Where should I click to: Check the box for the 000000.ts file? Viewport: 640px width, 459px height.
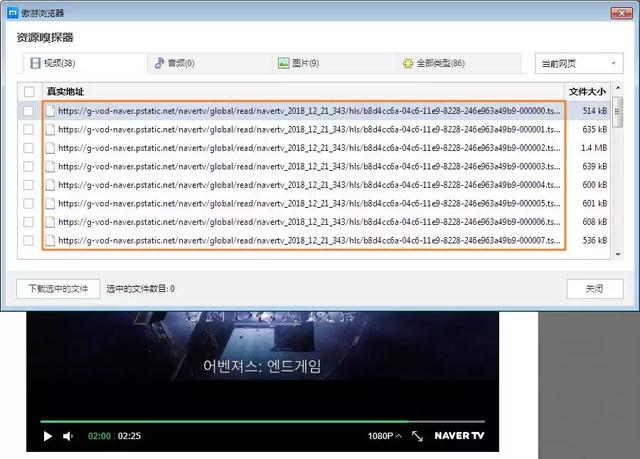[29, 111]
